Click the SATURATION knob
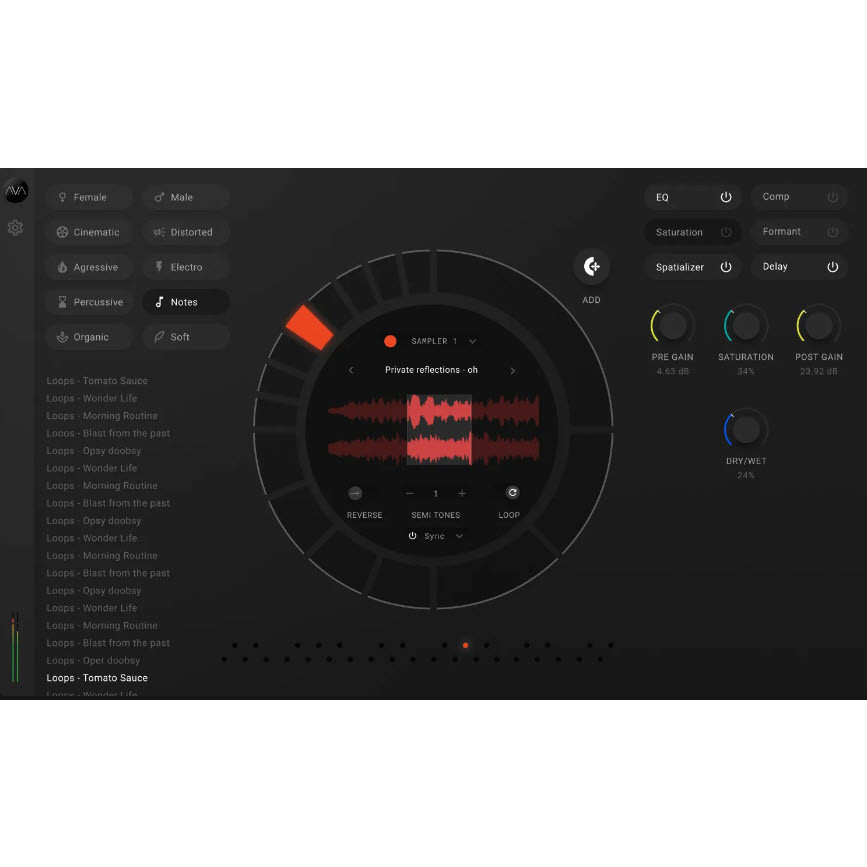Image resolution: width=867 pixels, height=867 pixels. [746, 326]
